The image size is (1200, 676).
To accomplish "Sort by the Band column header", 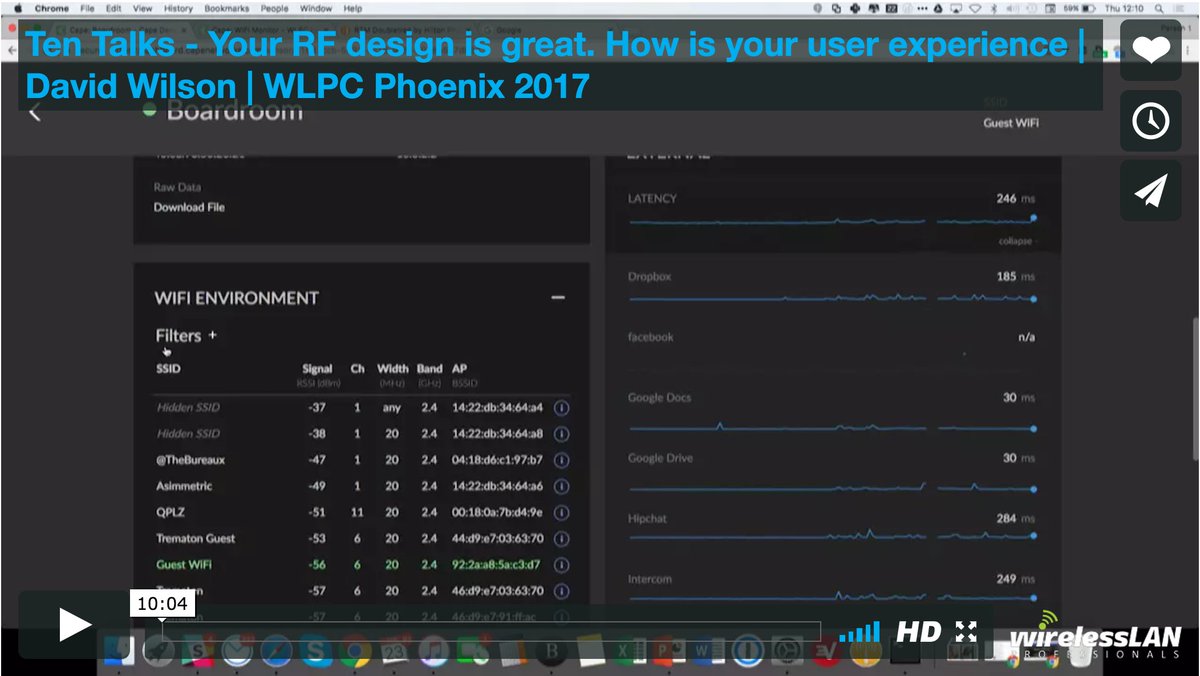I will pos(429,369).
